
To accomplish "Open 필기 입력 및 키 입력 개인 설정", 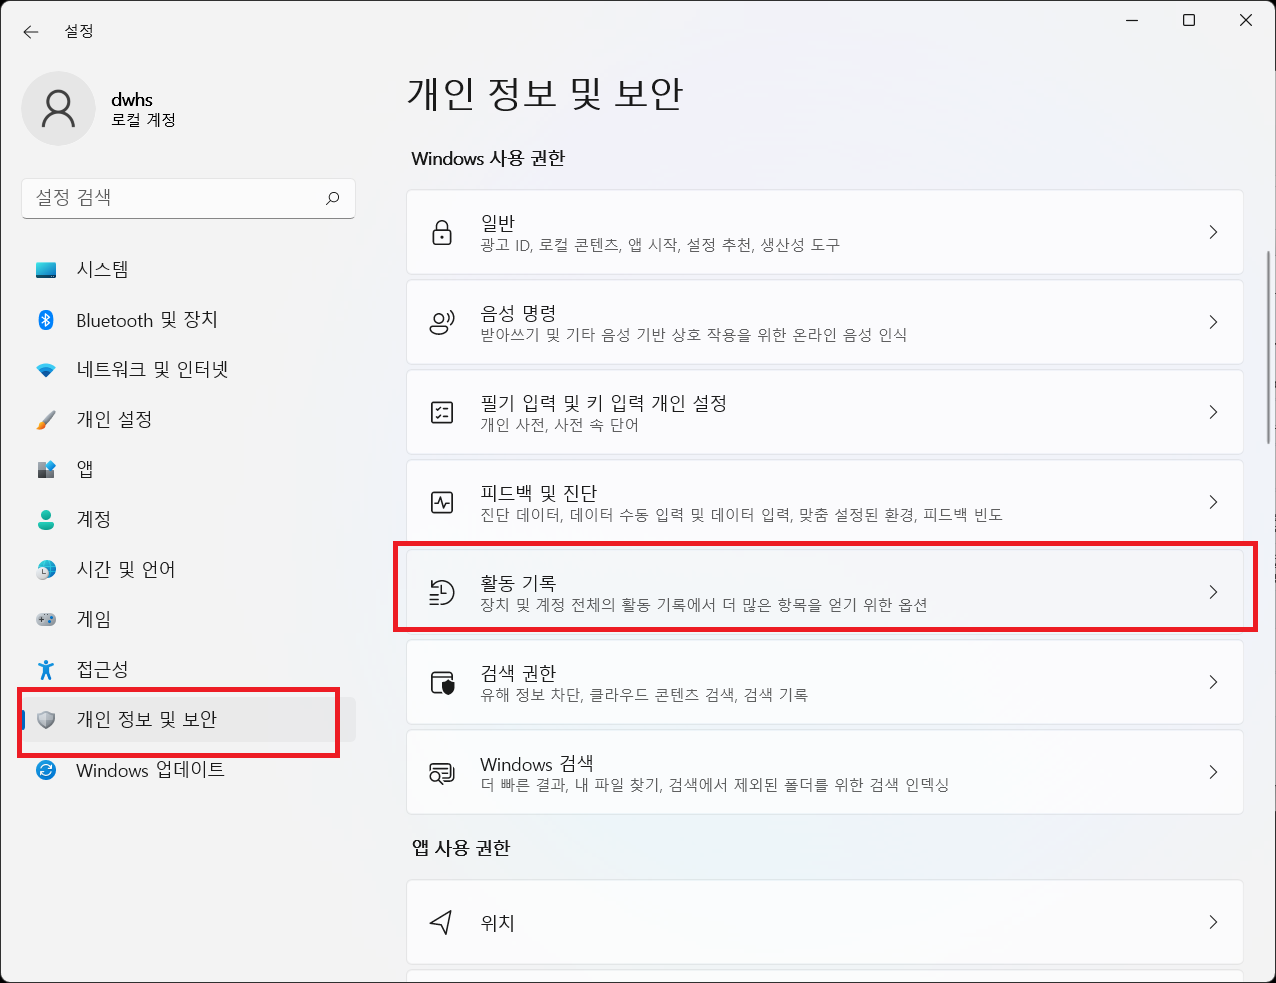I will pos(825,412).
